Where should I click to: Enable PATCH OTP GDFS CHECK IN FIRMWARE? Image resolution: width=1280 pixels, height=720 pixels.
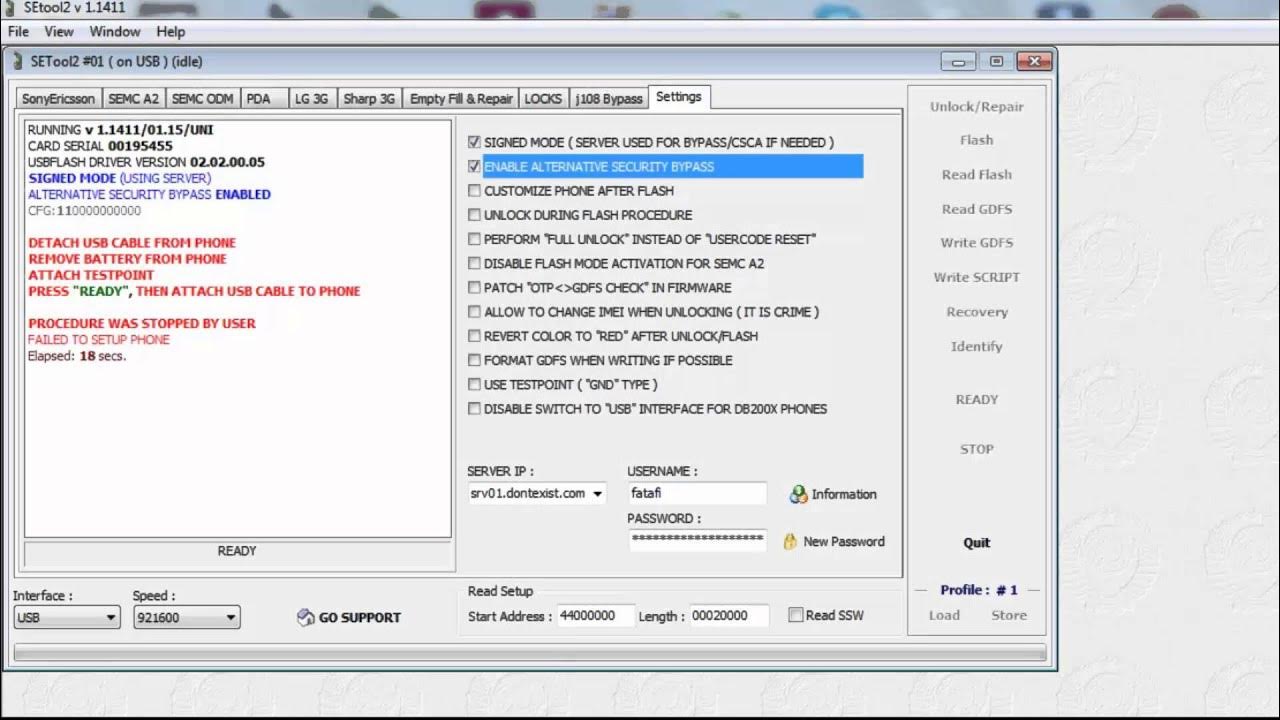point(475,287)
